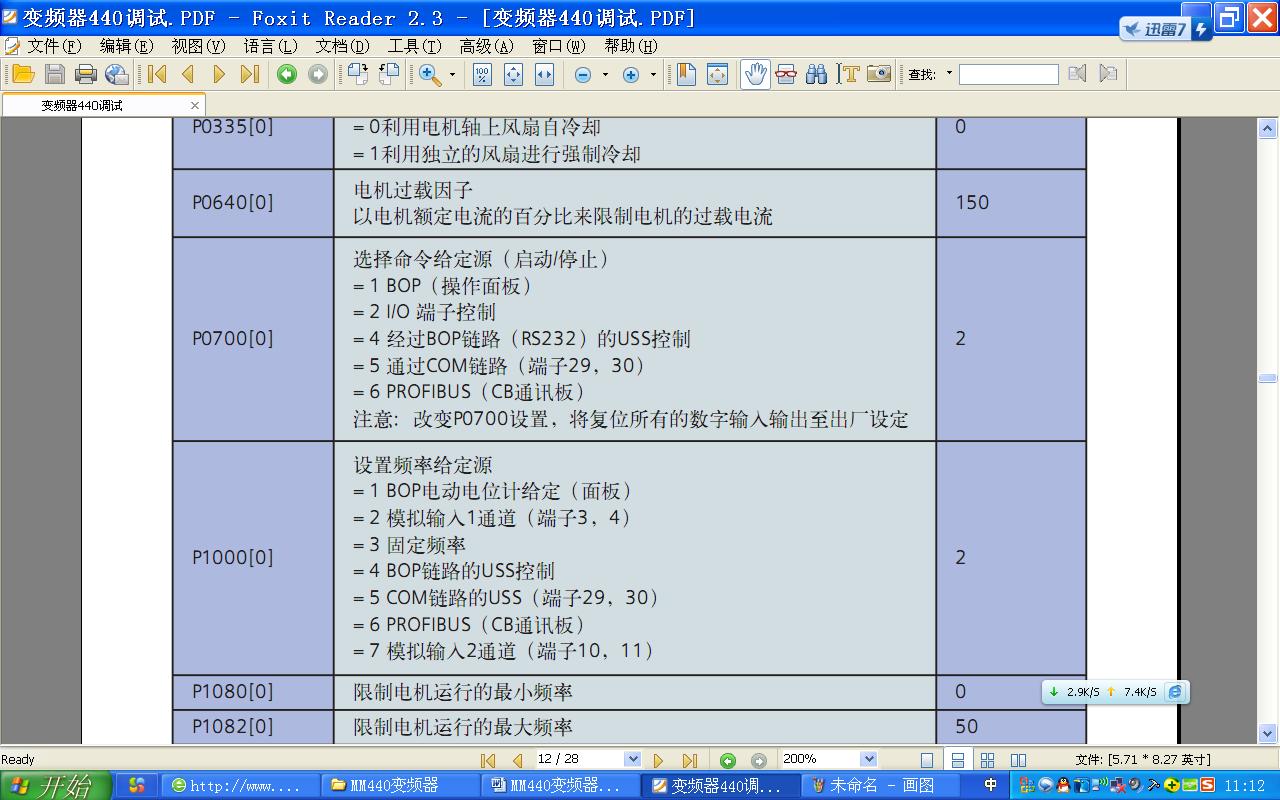This screenshot has height=800, width=1280.
Task: Open zoom in dropdown arrow
Action: click(x=653, y=75)
